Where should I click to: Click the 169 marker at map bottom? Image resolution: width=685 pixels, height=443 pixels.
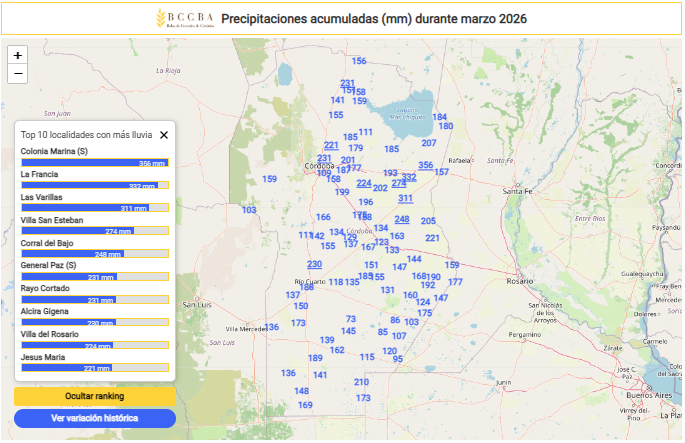point(305,405)
